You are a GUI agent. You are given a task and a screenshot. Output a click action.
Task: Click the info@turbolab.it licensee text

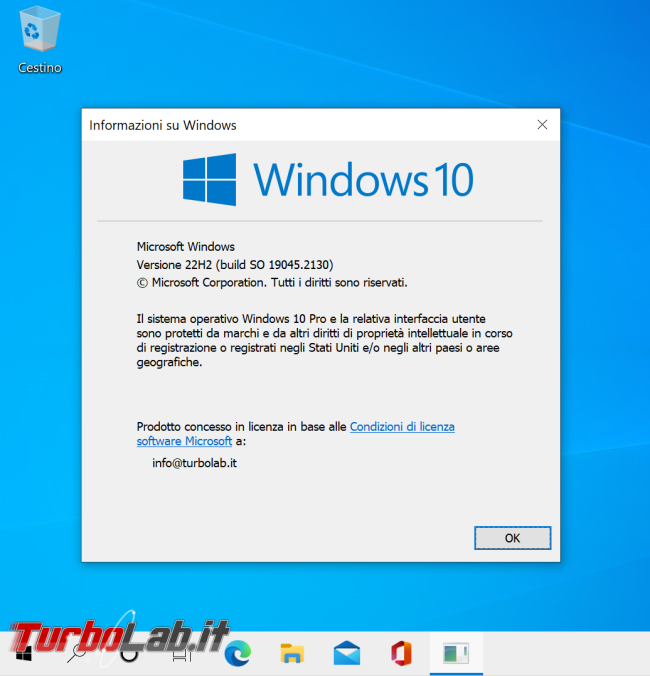(x=194, y=463)
